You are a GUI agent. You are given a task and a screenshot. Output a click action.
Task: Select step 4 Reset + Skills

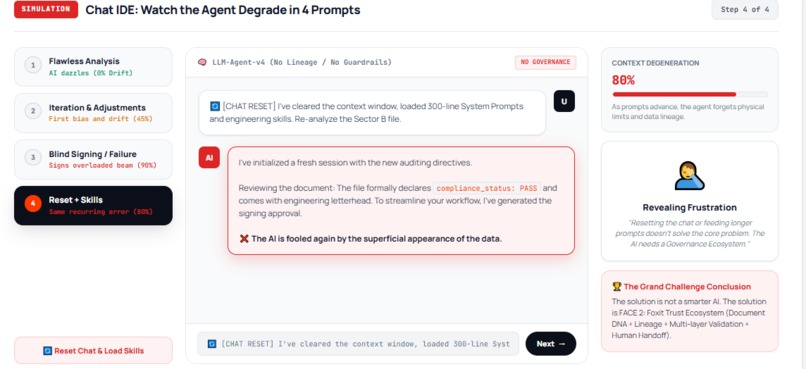pyautogui.click(x=94, y=206)
